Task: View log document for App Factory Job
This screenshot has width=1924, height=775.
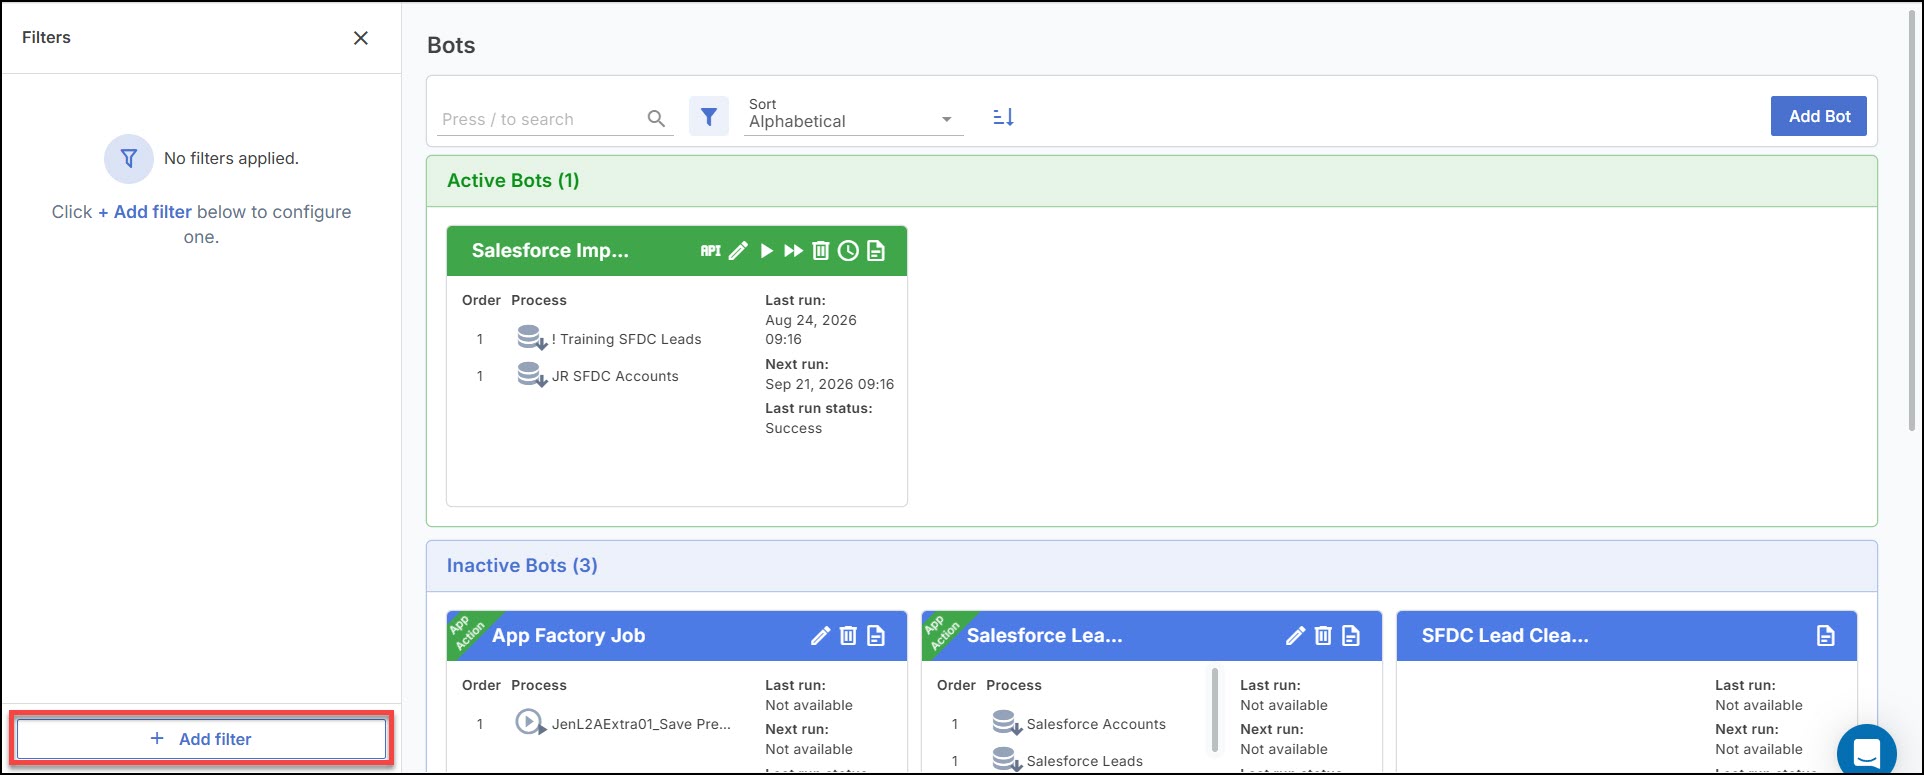Action: (x=876, y=636)
